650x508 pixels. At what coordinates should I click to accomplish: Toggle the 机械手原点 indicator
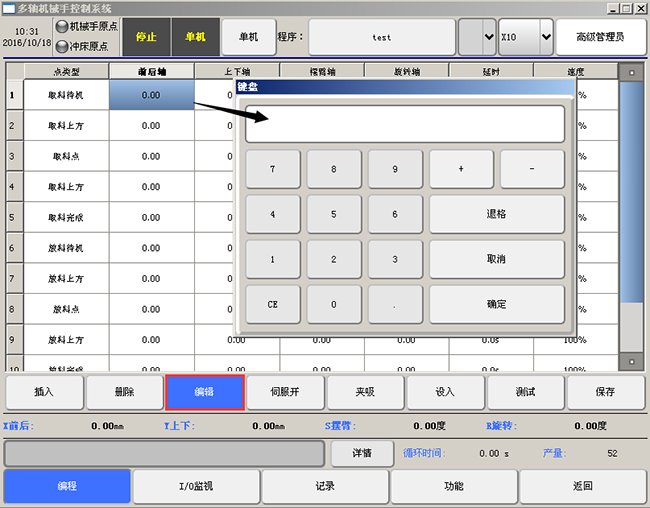tap(88, 27)
